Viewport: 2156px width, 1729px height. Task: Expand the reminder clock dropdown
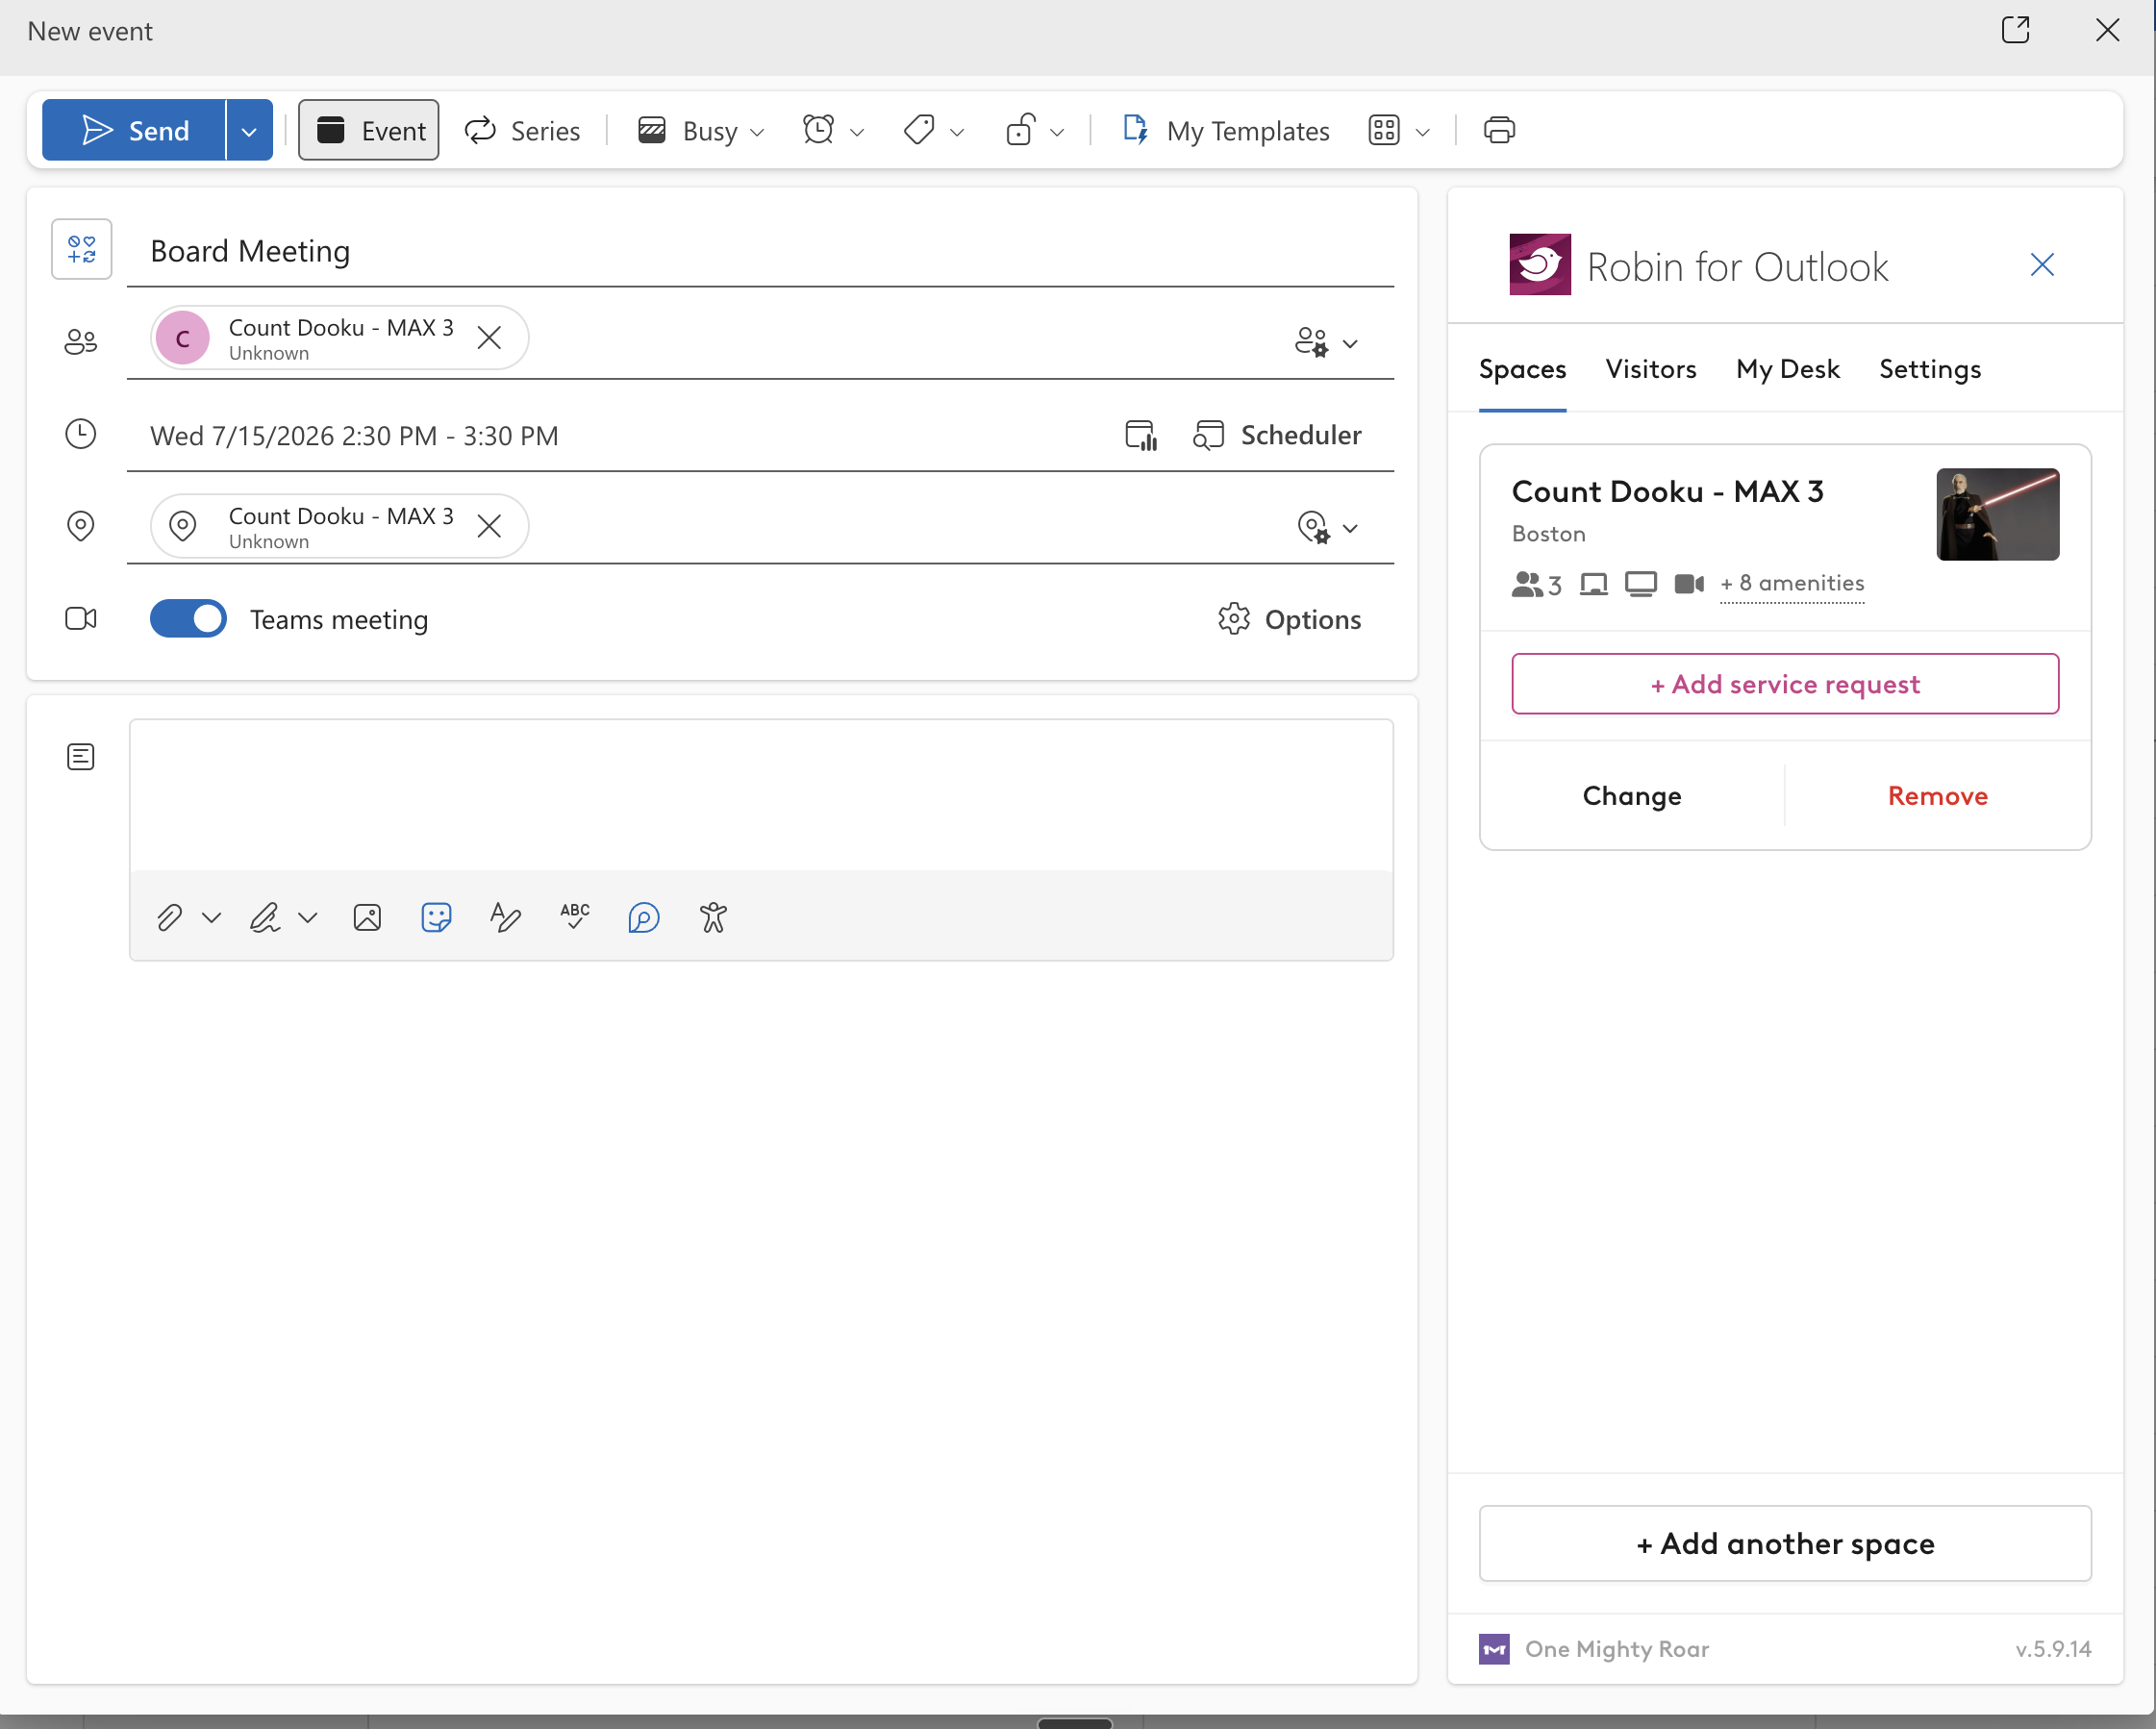(x=833, y=130)
